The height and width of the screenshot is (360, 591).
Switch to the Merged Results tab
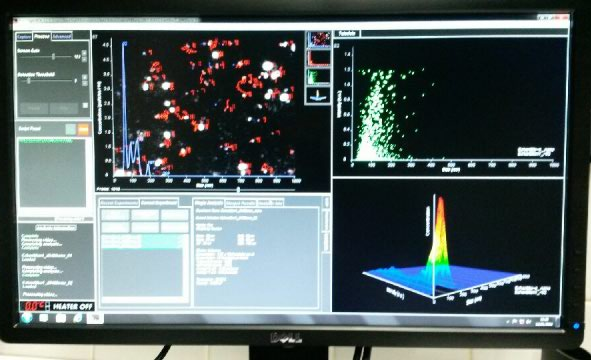(x=240, y=203)
